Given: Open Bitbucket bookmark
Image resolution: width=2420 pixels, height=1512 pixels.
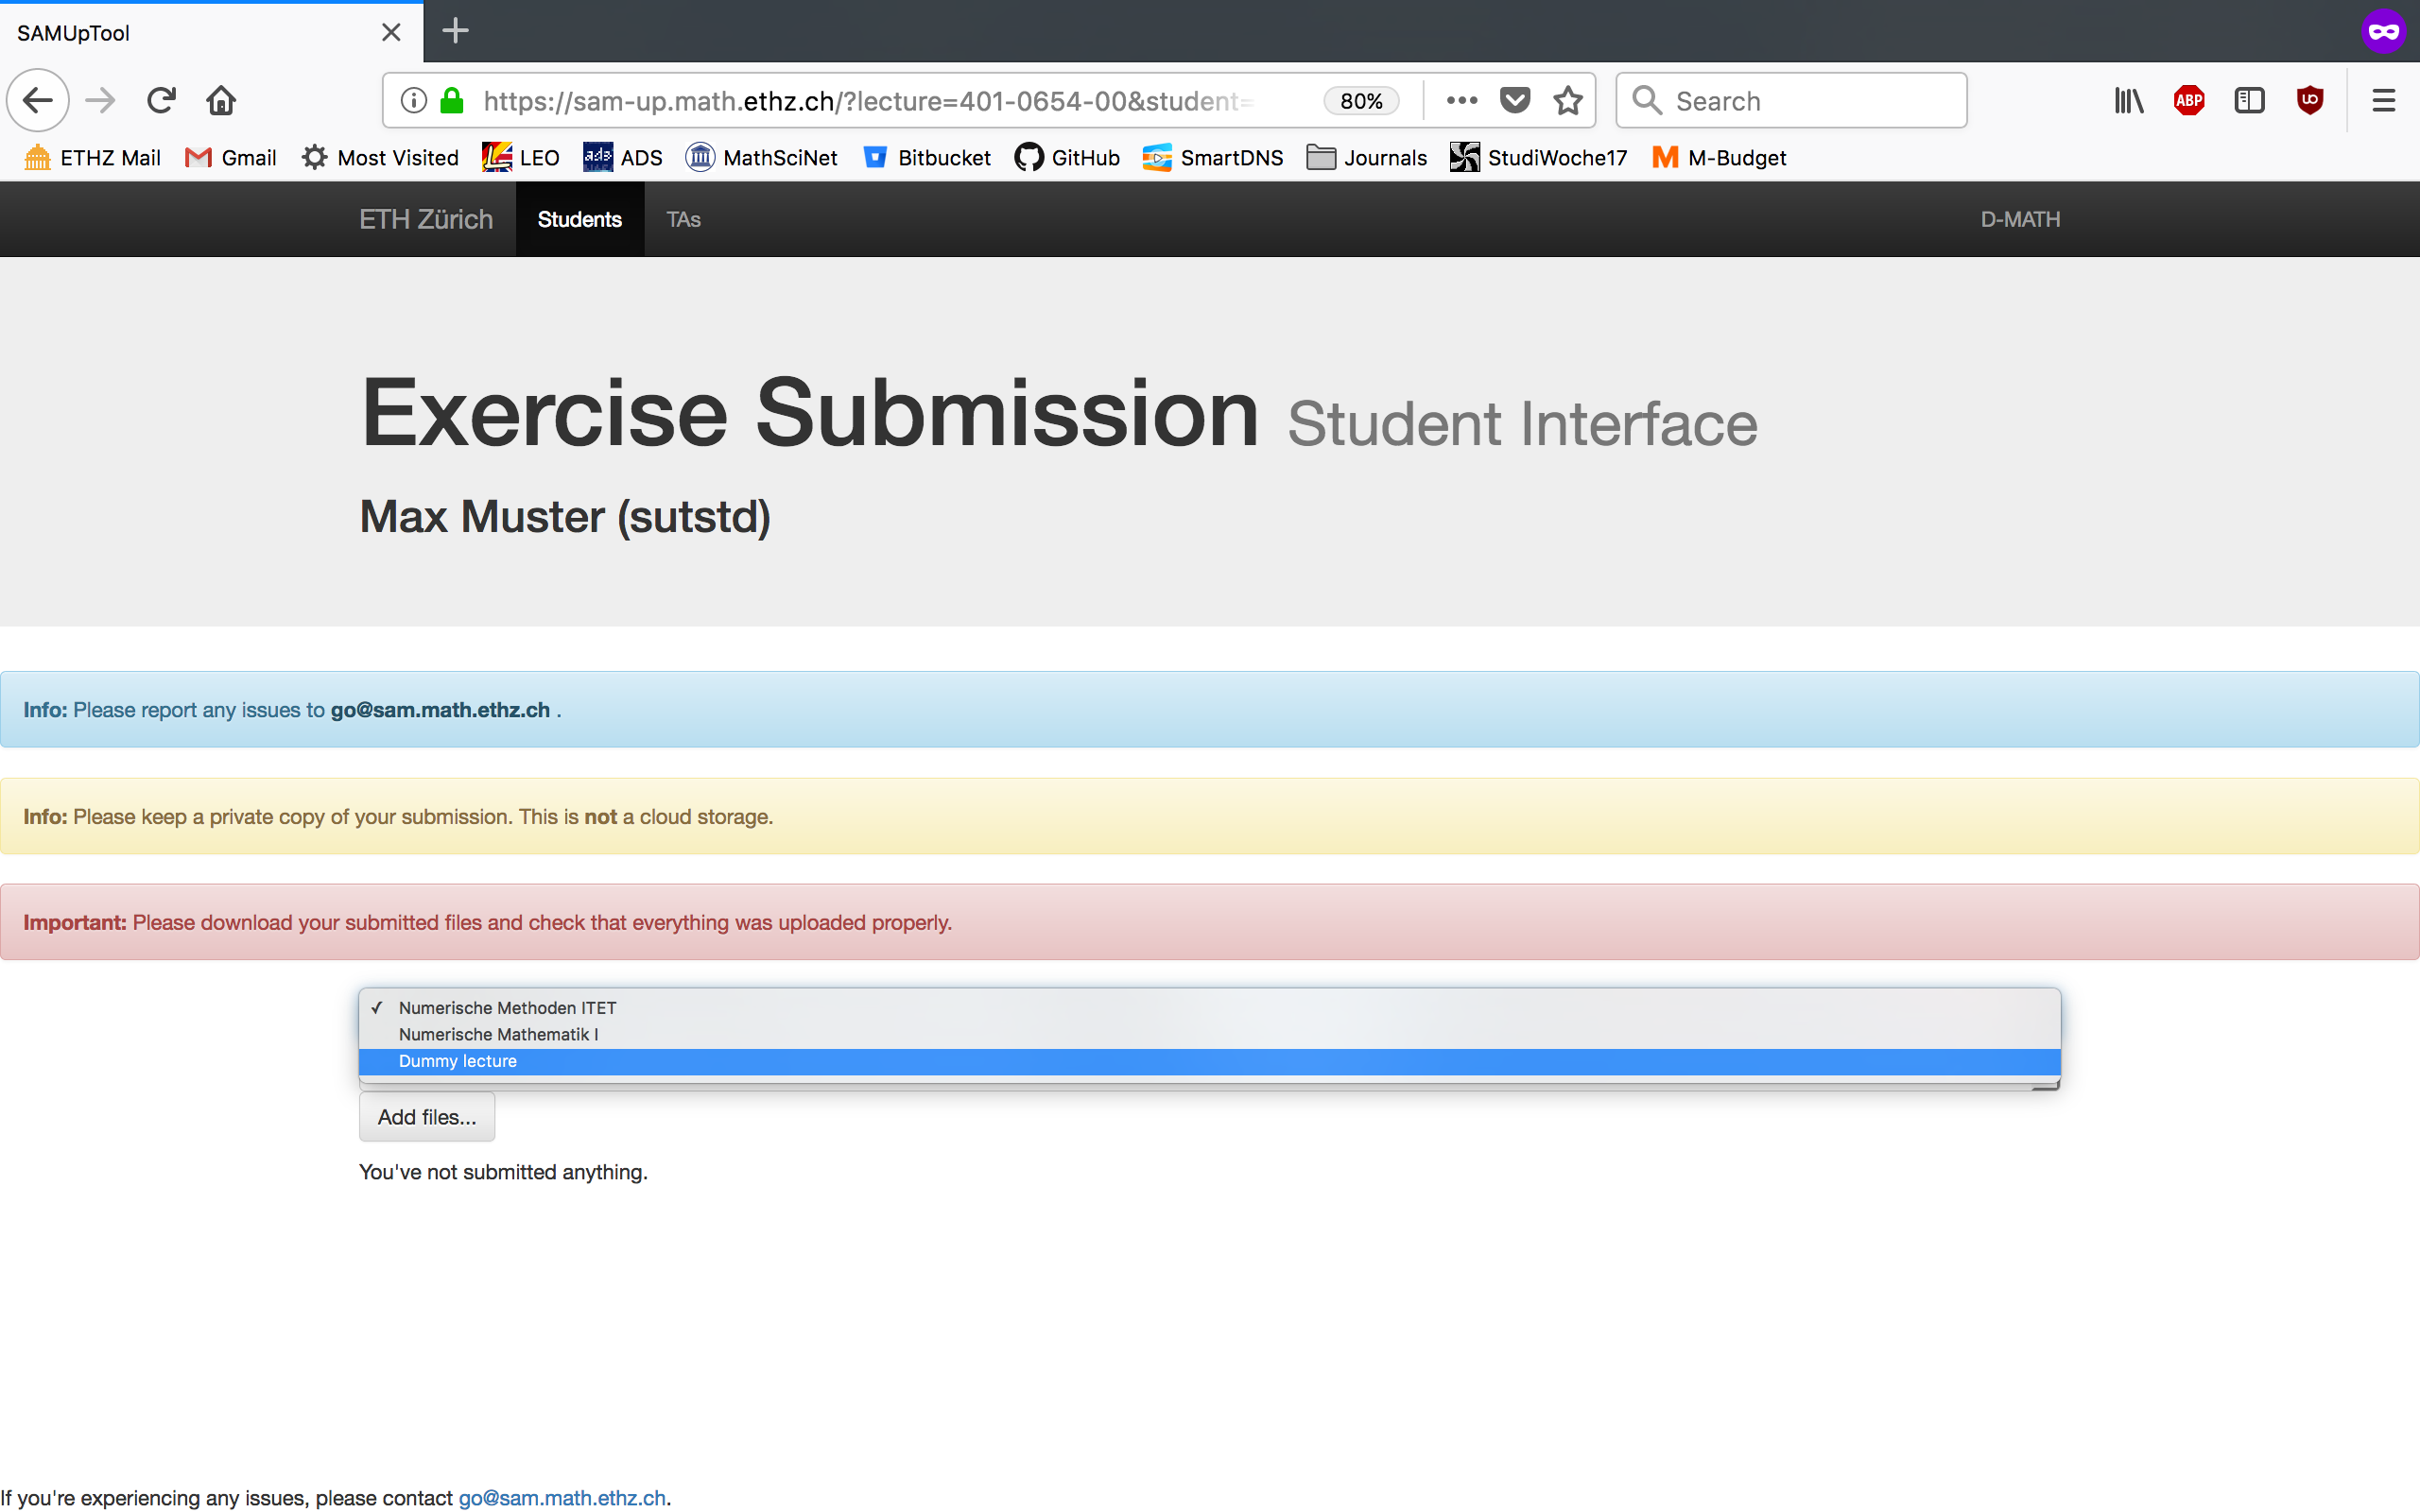Looking at the screenshot, I should (x=927, y=157).
